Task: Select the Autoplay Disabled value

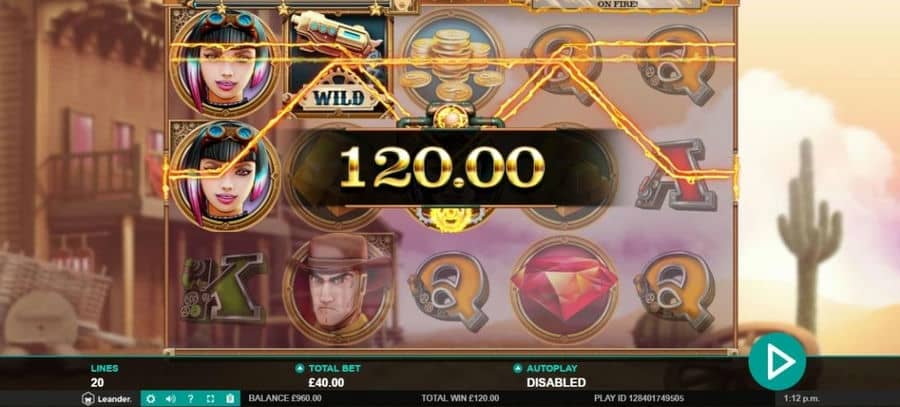Action: [x=556, y=382]
